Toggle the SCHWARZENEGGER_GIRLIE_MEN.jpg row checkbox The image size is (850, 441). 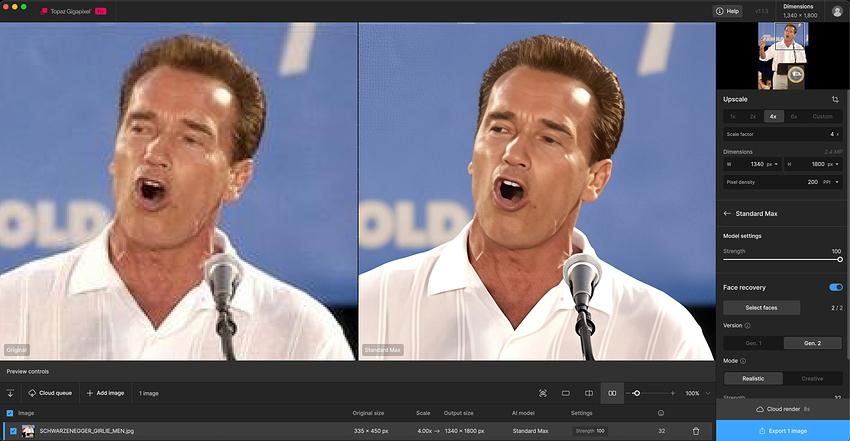coord(13,431)
